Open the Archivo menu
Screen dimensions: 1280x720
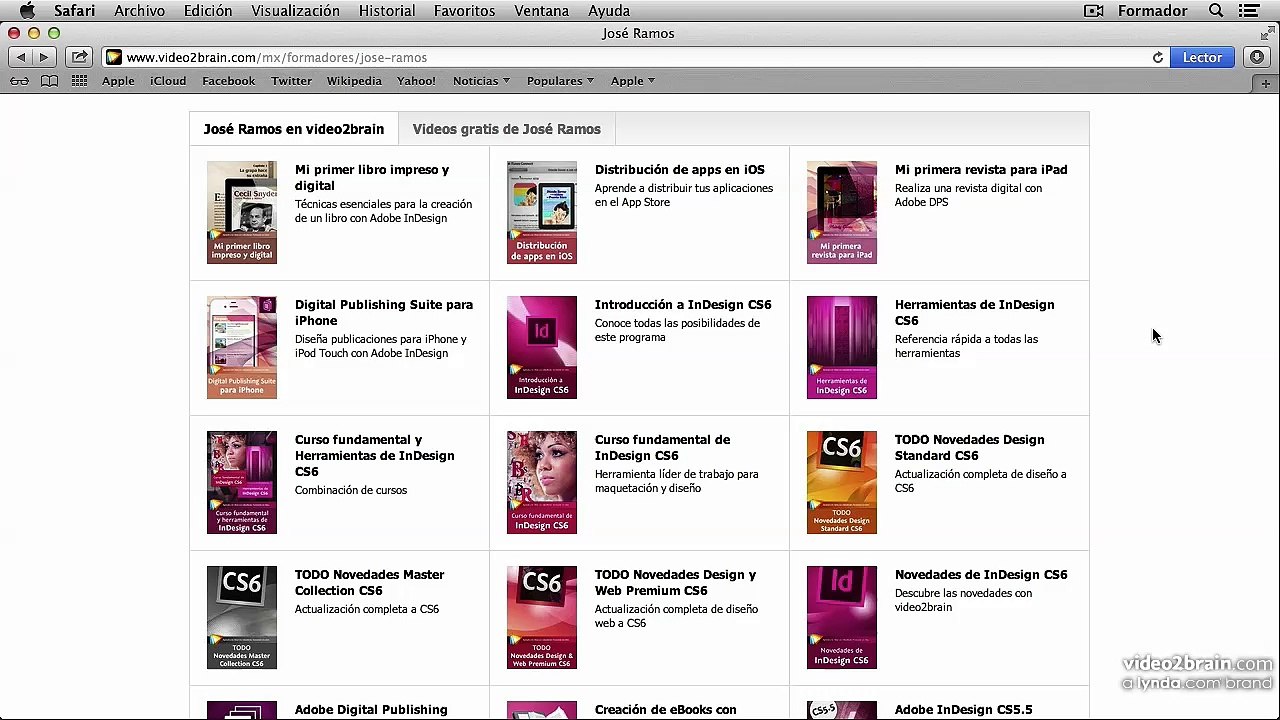pos(139,11)
